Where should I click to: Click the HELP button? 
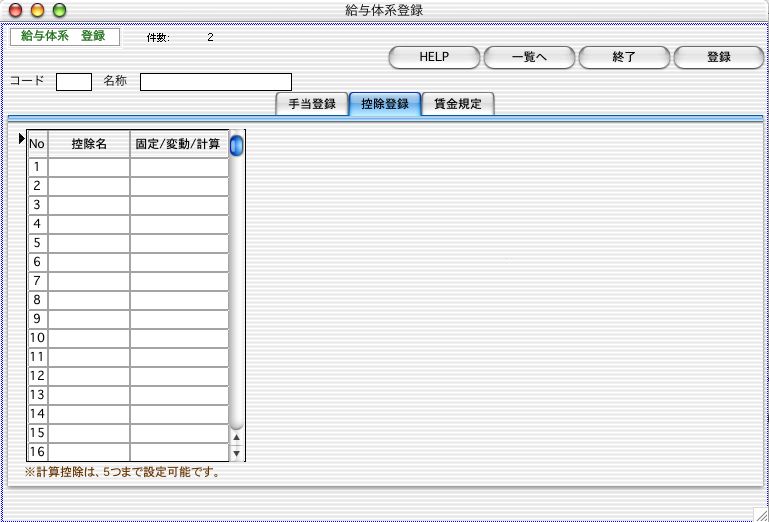[x=434, y=57]
